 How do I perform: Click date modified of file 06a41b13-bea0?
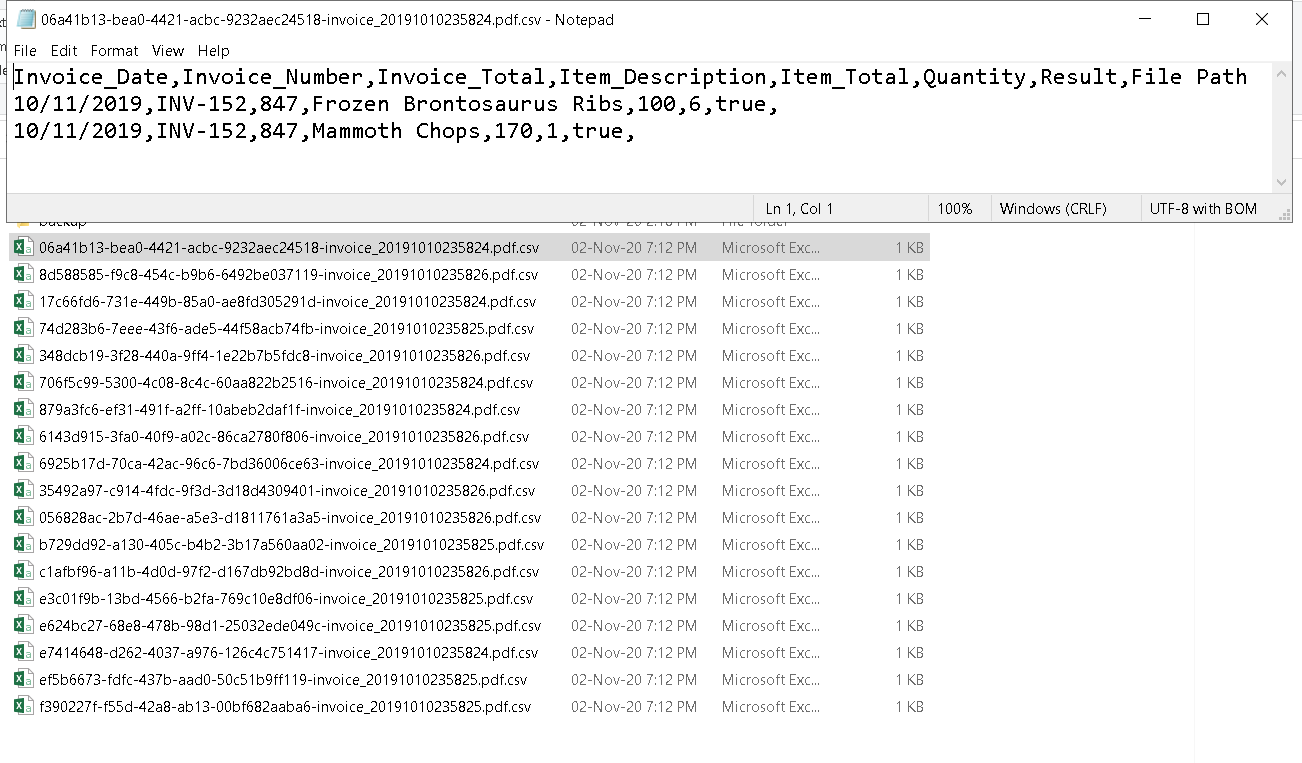(x=634, y=247)
